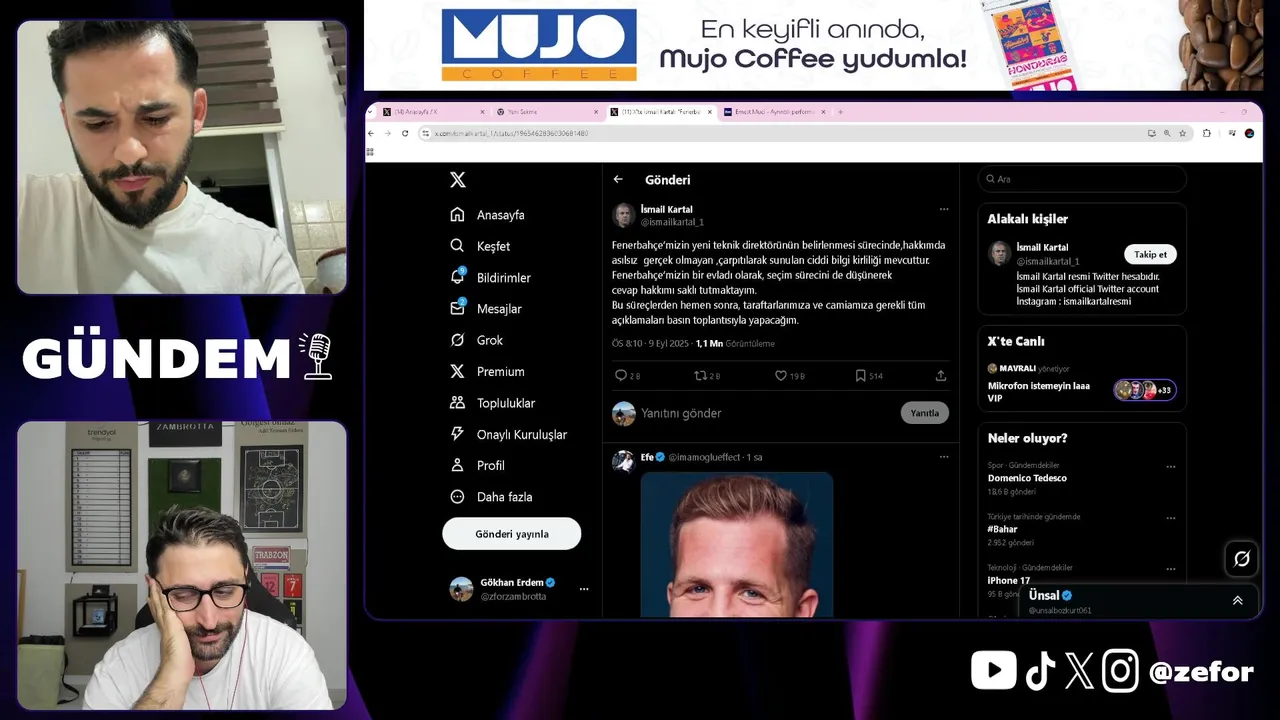Viewport: 1280px width, 720px height.
Task: Click the +33 listeners avatars
Action: coord(1145,390)
